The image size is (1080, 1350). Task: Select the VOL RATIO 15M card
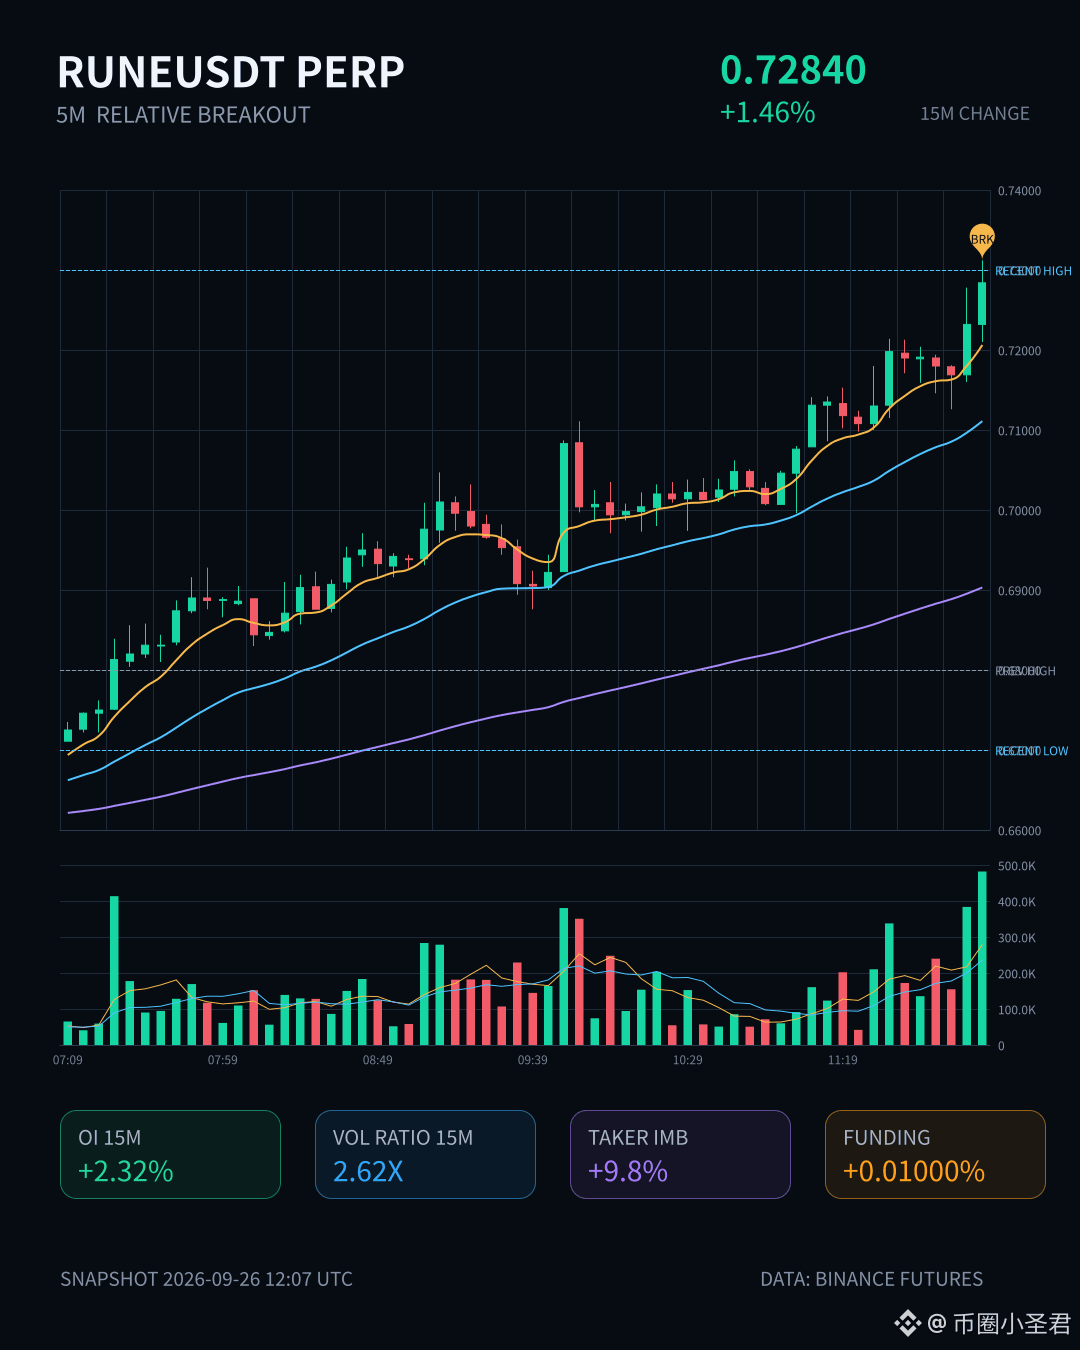pos(425,1154)
